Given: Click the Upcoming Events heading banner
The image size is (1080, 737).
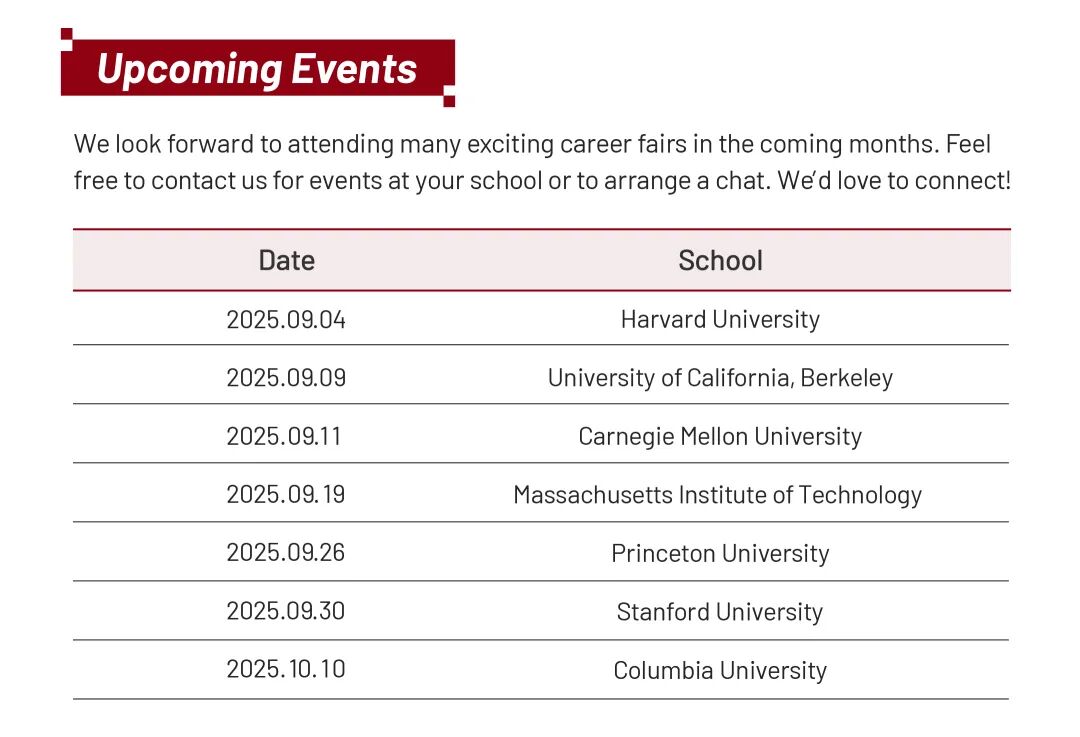Looking at the screenshot, I should (x=258, y=68).
